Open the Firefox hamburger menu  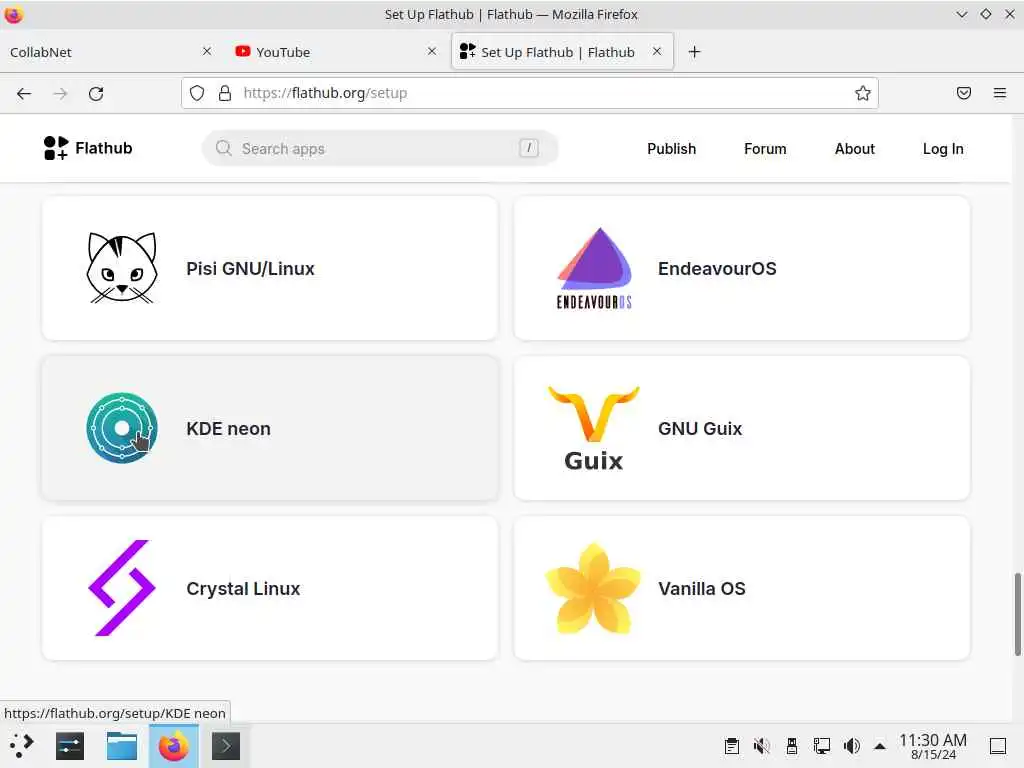pos(1000,93)
